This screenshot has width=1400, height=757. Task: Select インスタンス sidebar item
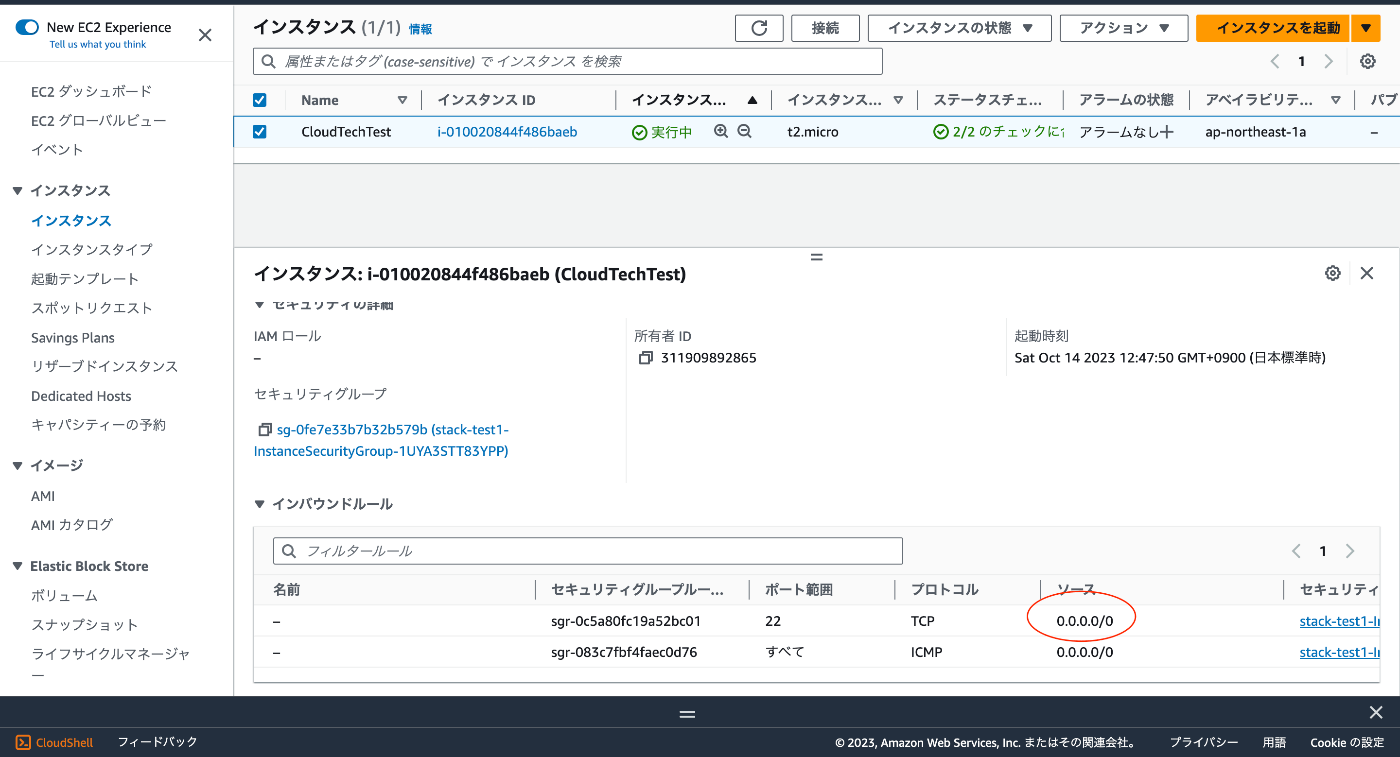[x=71, y=220]
